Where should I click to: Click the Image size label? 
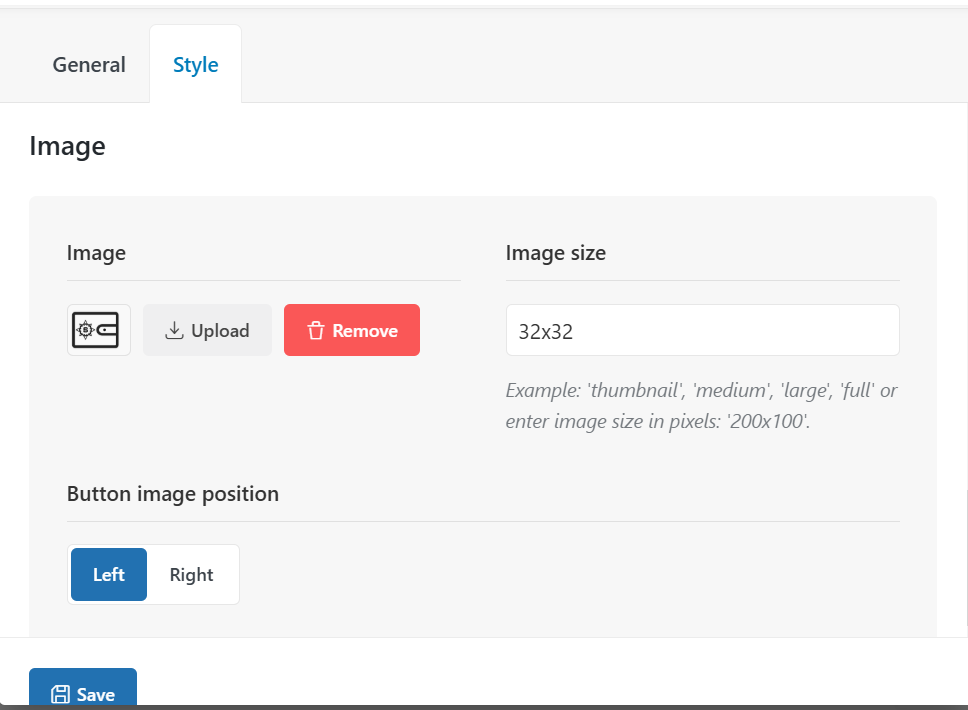(x=556, y=253)
